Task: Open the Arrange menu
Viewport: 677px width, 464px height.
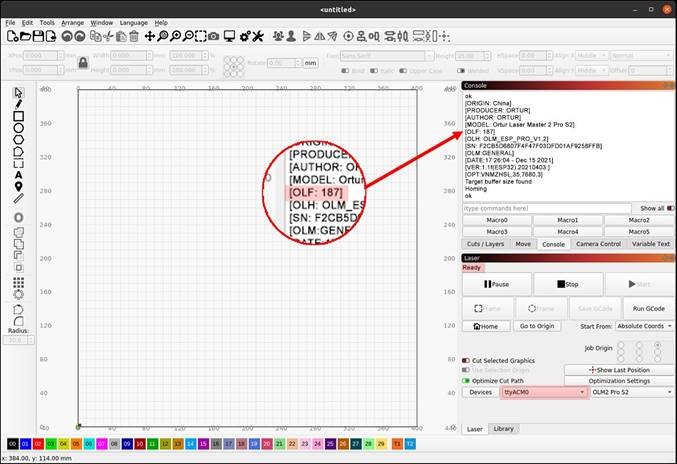Action: click(73, 23)
